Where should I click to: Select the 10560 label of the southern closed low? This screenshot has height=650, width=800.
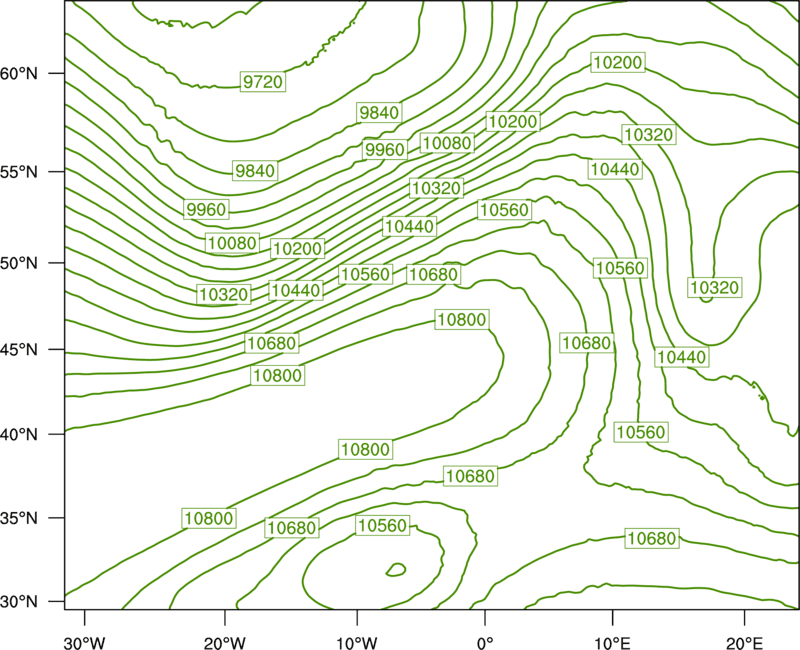coord(383,526)
